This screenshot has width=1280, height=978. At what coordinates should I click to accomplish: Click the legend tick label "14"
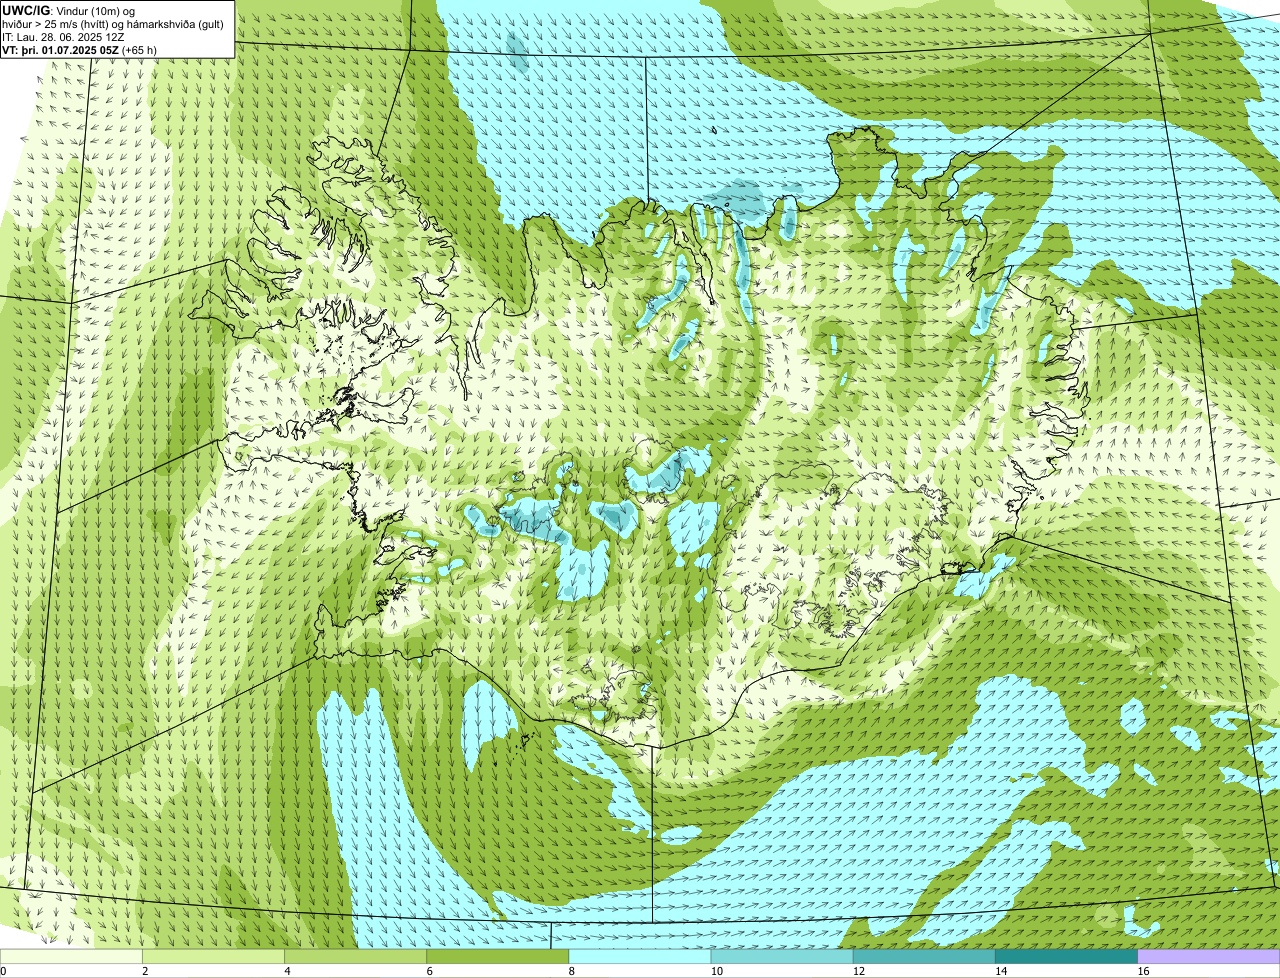(1001, 971)
